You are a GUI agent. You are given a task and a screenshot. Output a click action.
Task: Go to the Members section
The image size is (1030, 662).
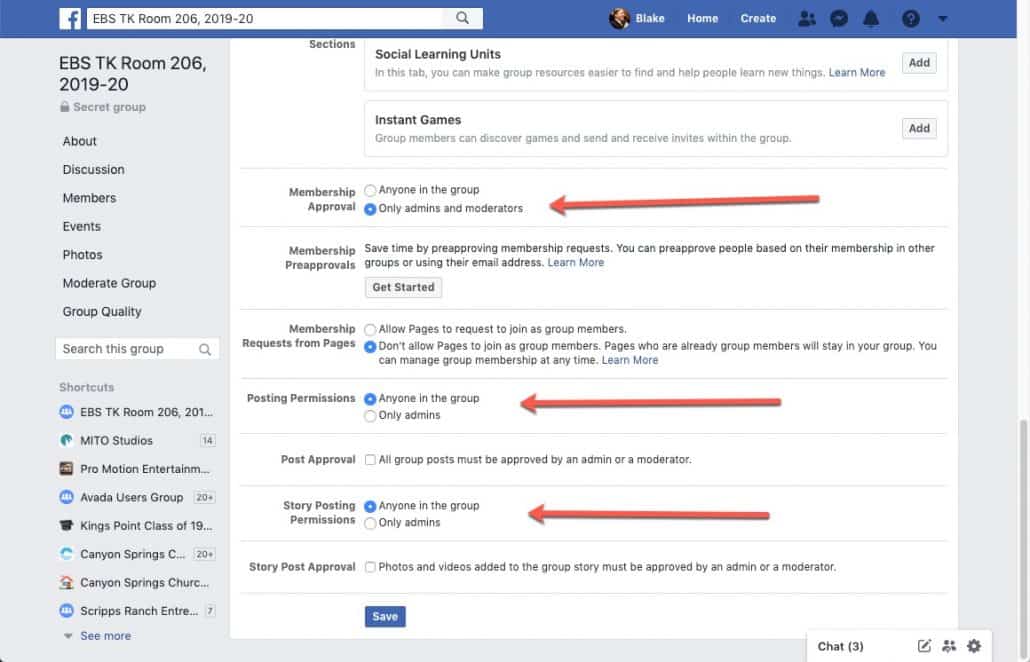(89, 197)
